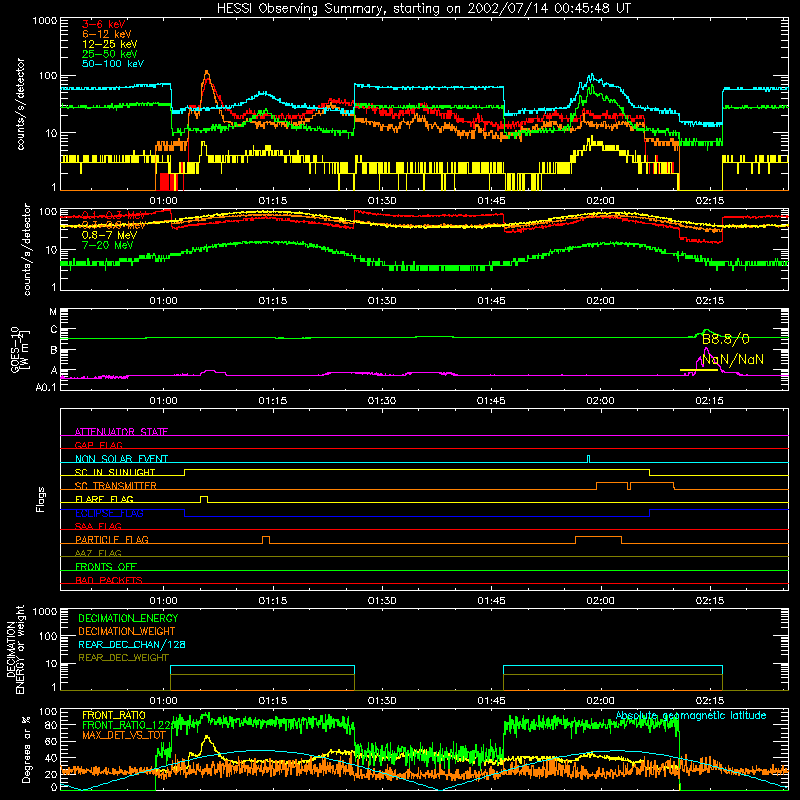Select the red 3-6 keV legend label
Image resolution: width=800 pixels, height=800 pixels.
tap(103, 24)
